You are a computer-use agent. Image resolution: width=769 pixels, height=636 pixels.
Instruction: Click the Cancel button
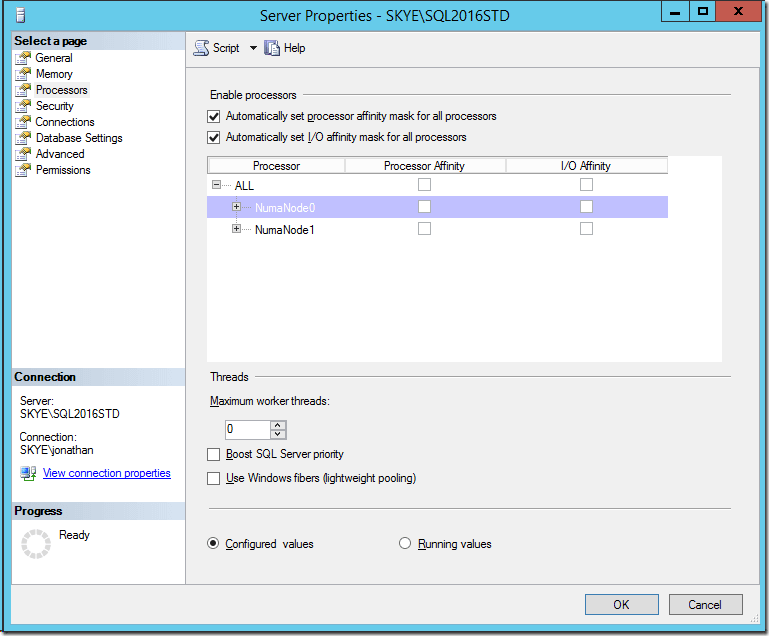tap(705, 605)
